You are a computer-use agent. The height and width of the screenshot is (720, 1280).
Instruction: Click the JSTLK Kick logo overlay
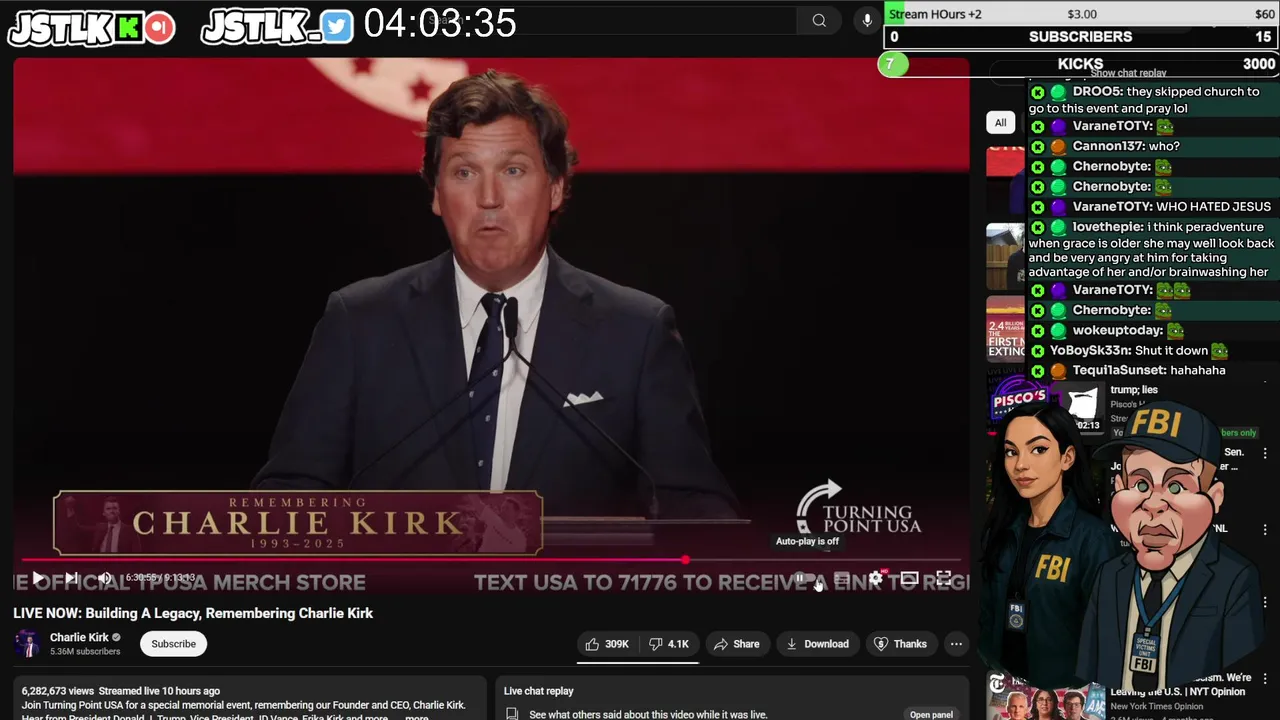click(92, 28)
